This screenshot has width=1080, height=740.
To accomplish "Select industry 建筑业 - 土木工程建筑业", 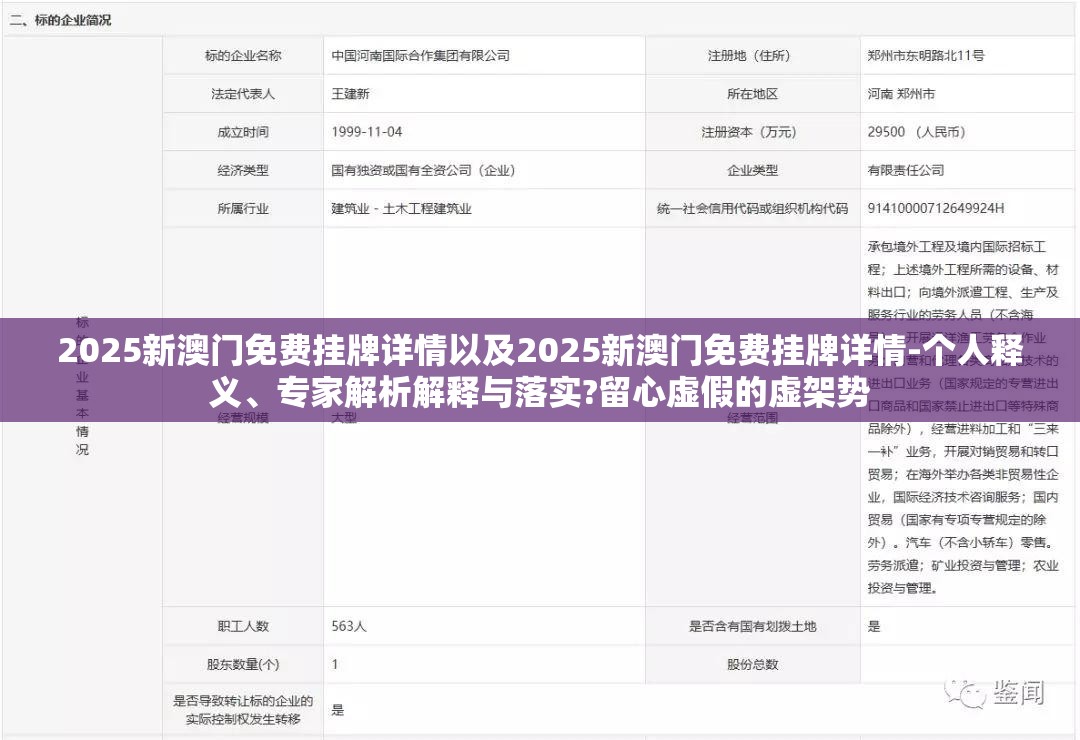I will (x=402, y=208).
